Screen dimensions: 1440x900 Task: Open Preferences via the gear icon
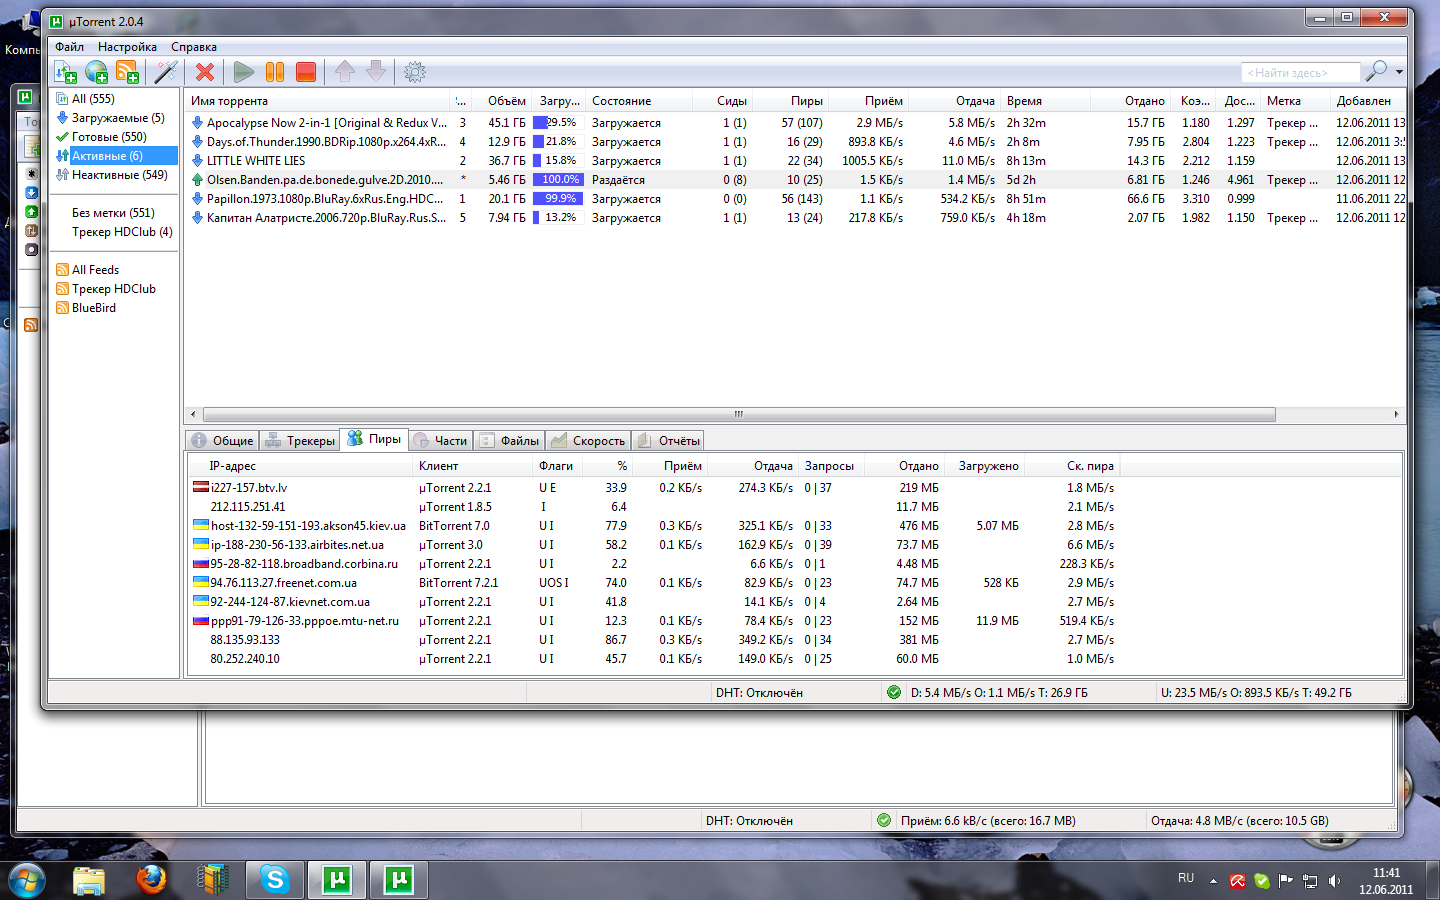coord(415,72)
